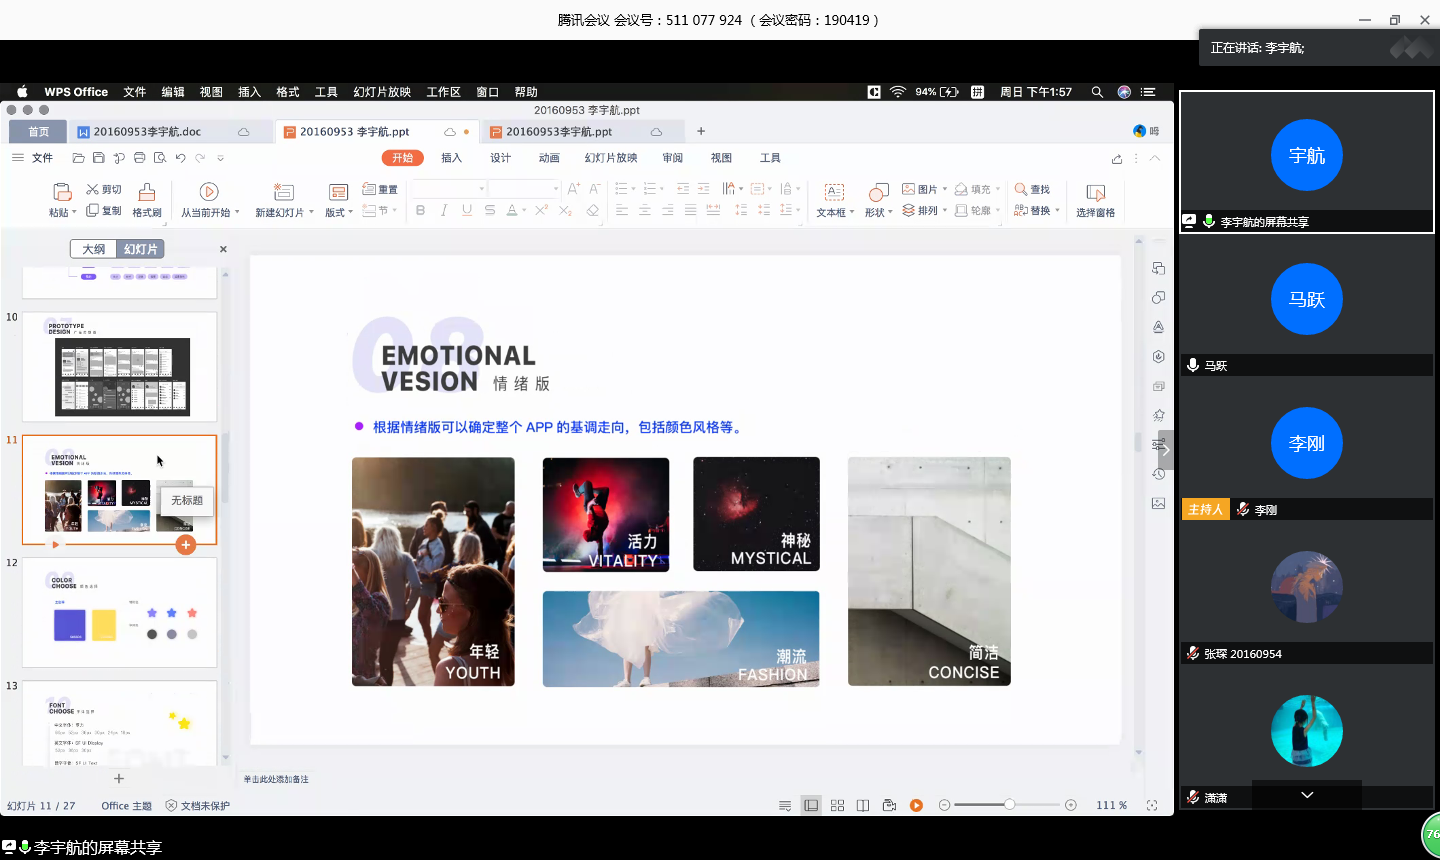This screenshot has width=1440, height=860.
Task: Toggle to the 大纲 outline view
Action: [x=93, y=249]
